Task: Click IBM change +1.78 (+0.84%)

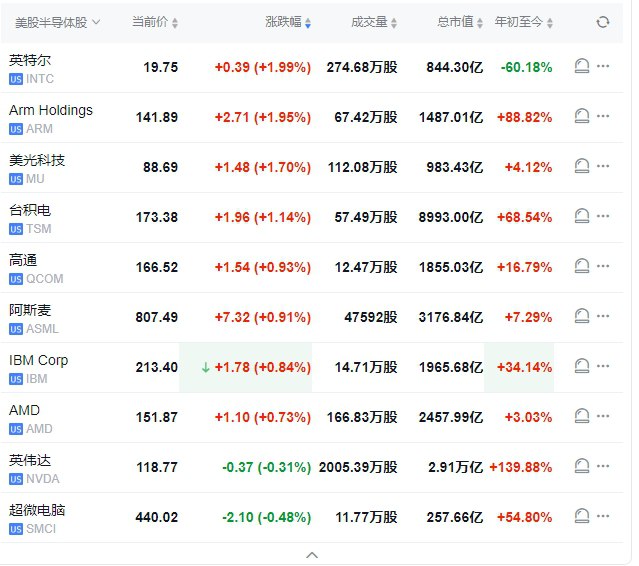Action: pyautogui.click(x=263, y=368)
